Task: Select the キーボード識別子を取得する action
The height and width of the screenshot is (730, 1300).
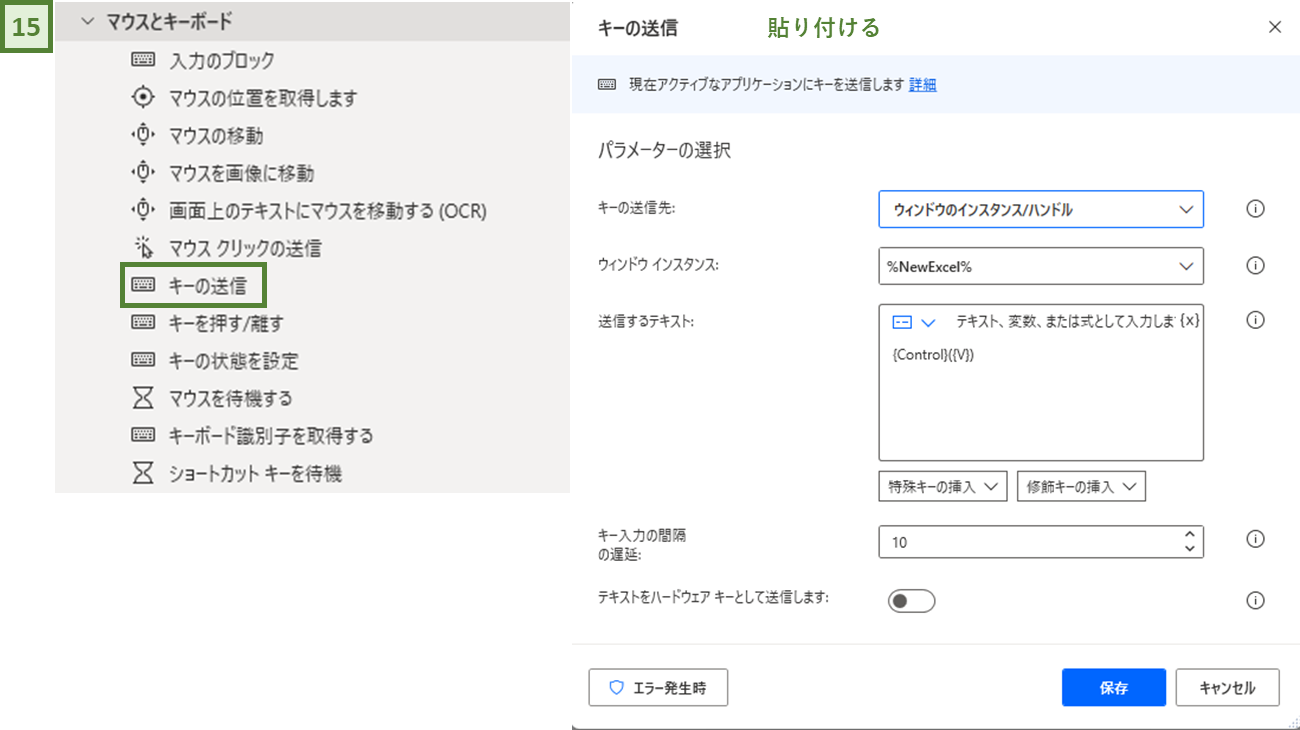Action: point(271,436)
